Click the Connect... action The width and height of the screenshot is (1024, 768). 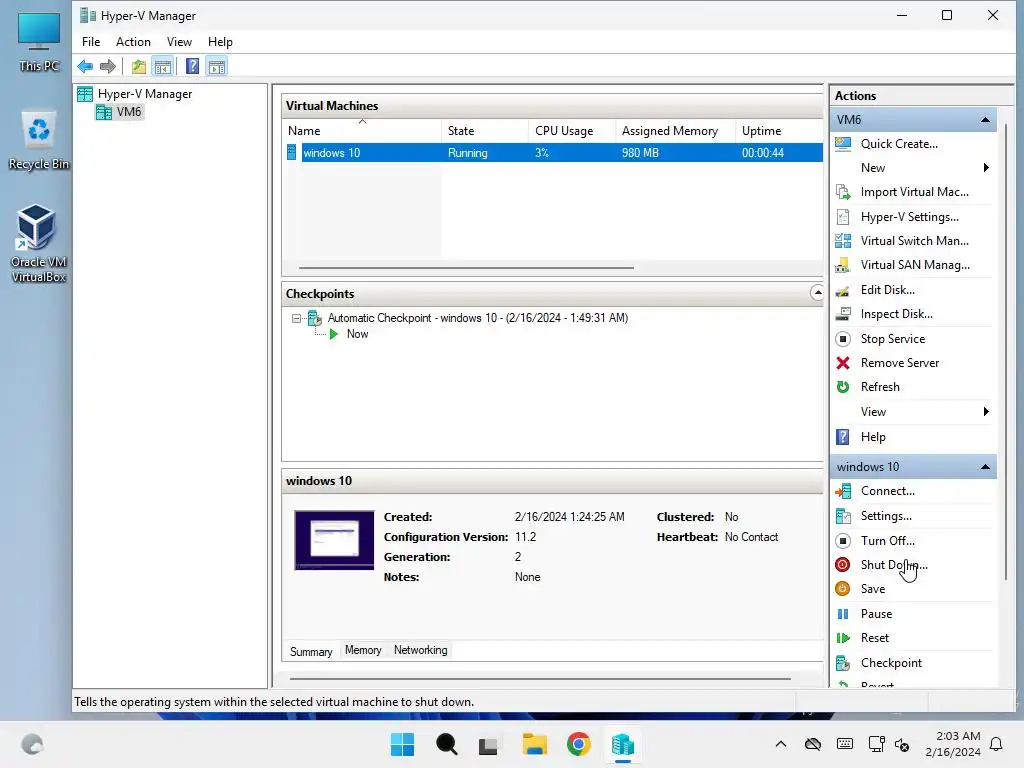pyautogui.click(x=888, y=491)
